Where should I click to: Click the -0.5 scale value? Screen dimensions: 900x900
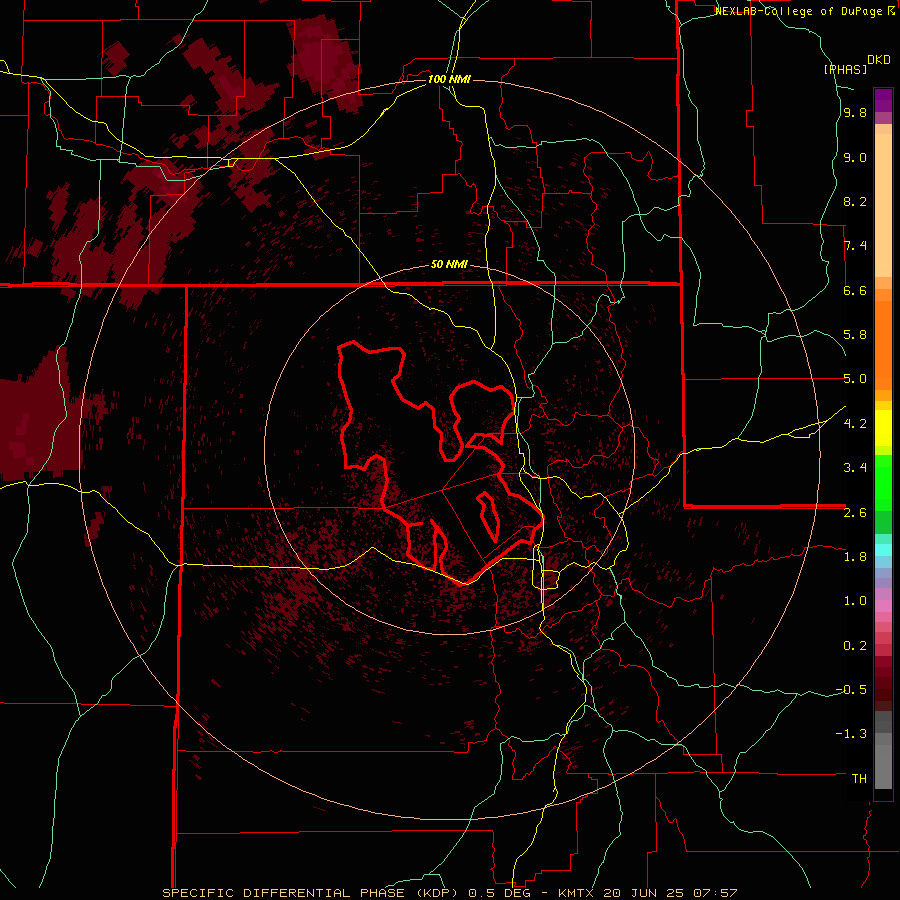tap(851, 690)
